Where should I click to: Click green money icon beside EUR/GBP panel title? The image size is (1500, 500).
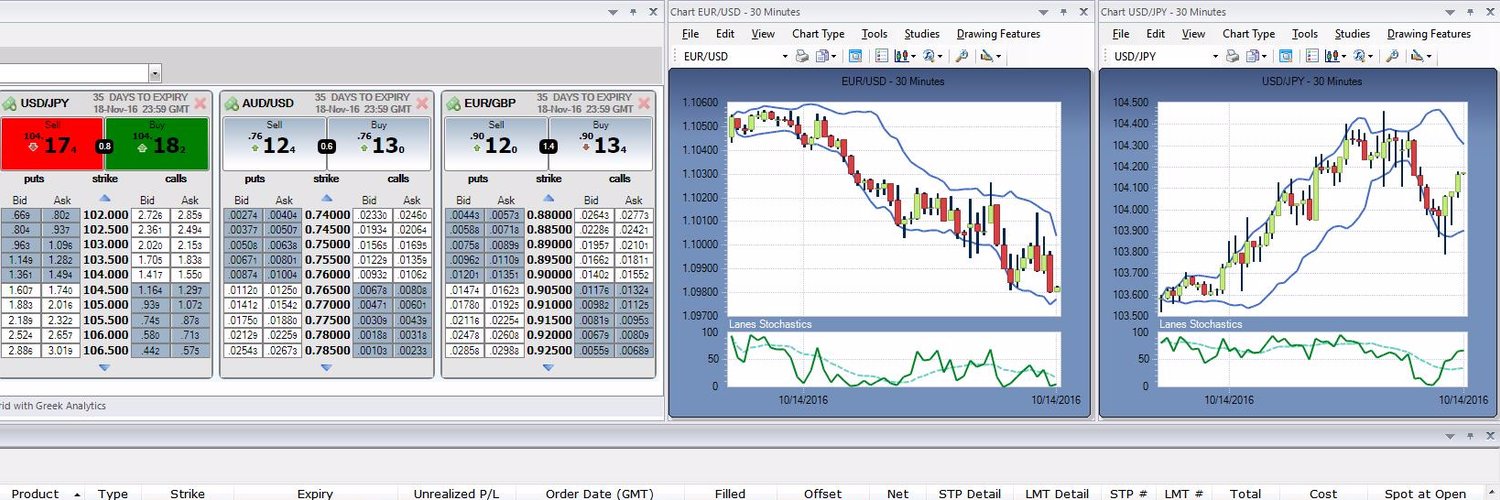tap(454, 103)
